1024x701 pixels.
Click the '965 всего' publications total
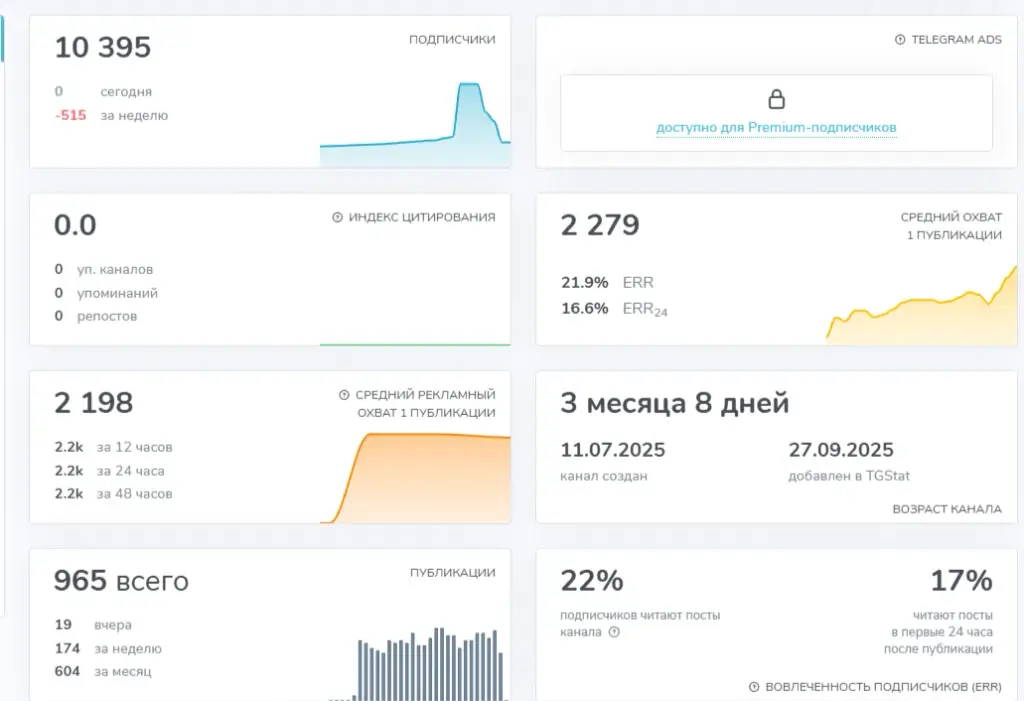(x=121, y=581)
